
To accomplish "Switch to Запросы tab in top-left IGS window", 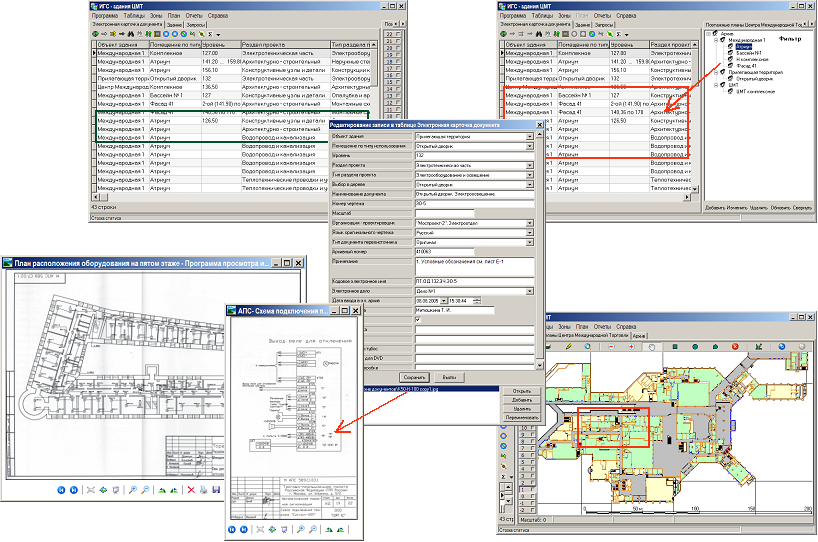I will tap(196, 25).
